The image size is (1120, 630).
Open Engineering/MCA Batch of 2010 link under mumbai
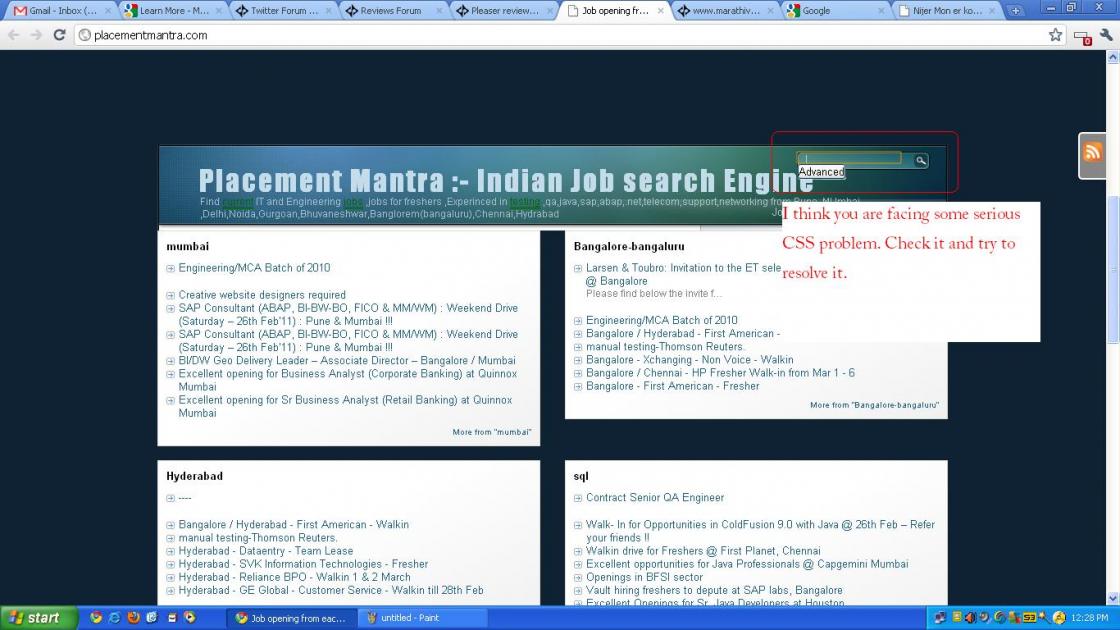pyautogui.click(x=254, y=268)
